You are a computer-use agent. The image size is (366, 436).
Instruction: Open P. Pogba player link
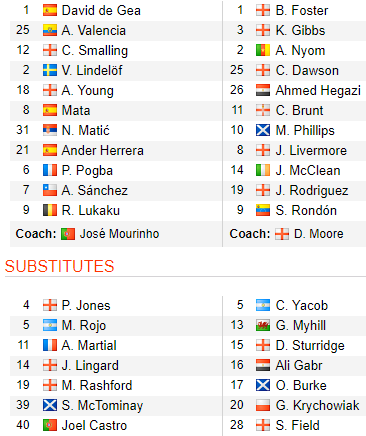87,171
